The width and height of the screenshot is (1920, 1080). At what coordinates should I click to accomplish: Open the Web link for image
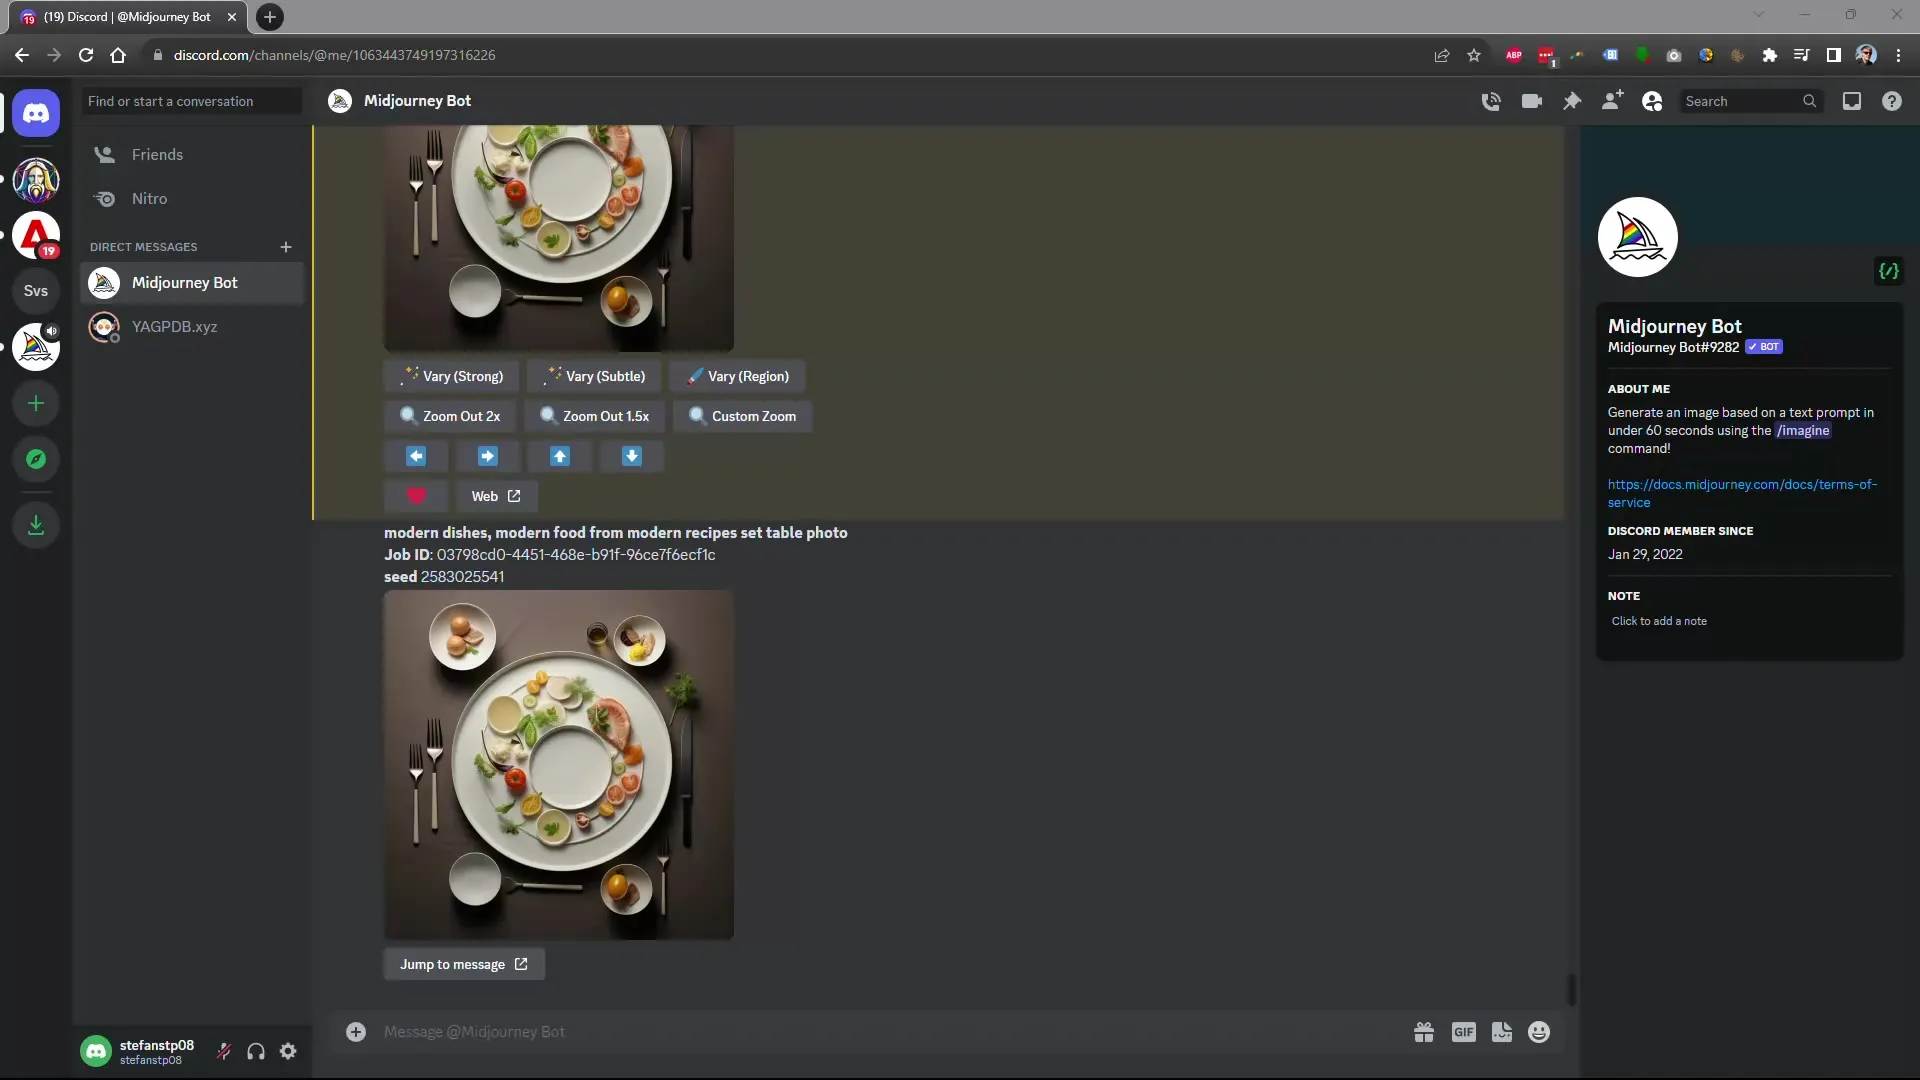pyautogui.click(x=497, y=496)
